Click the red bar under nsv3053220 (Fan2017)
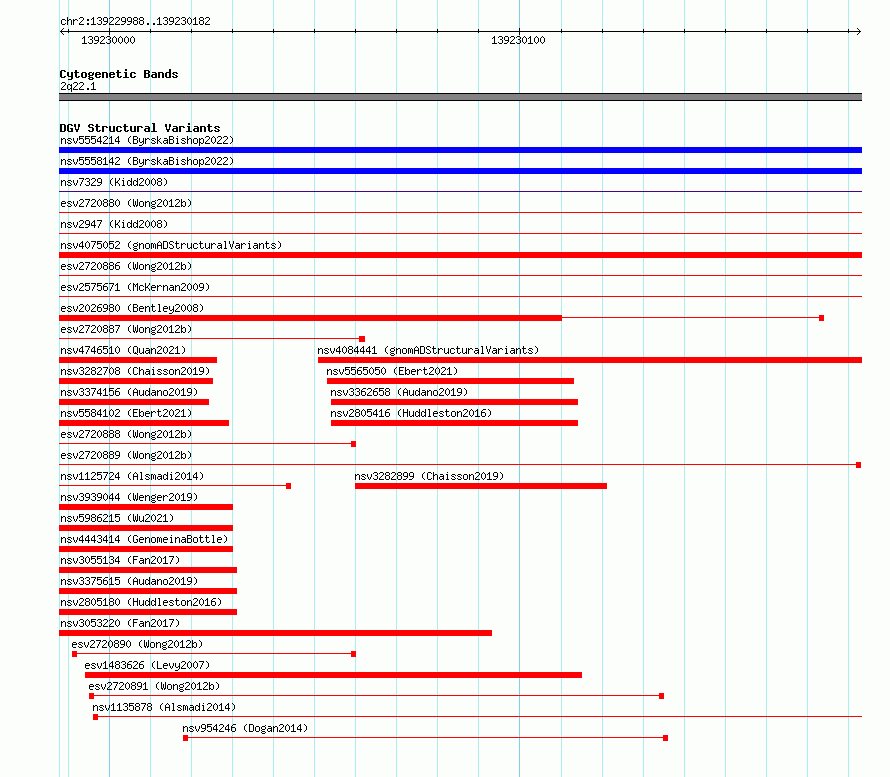 click(x=275, y=633)
